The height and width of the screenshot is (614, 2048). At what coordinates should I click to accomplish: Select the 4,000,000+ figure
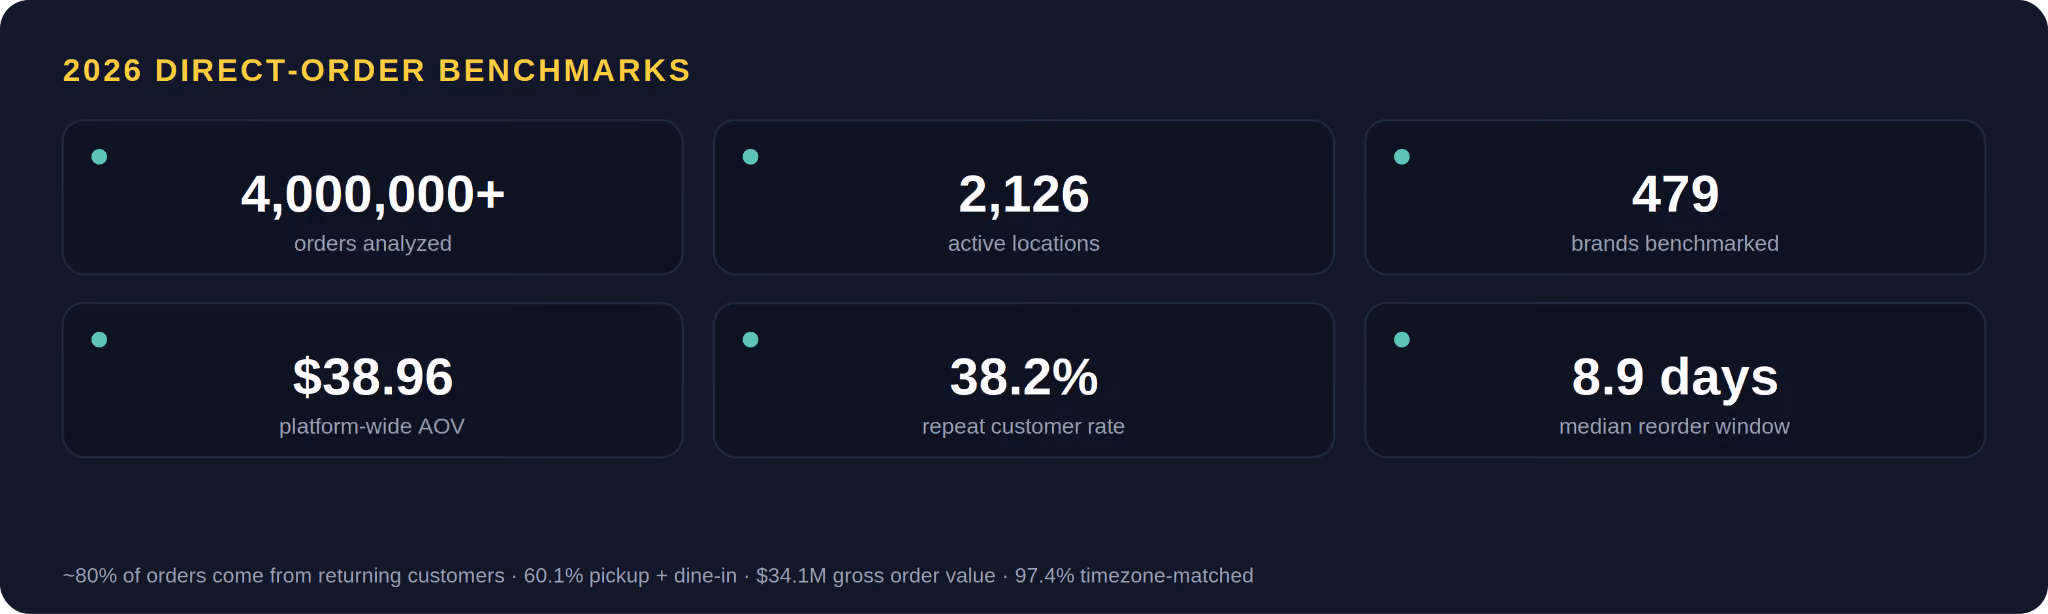pyautogui.click(x=373, y=194)
